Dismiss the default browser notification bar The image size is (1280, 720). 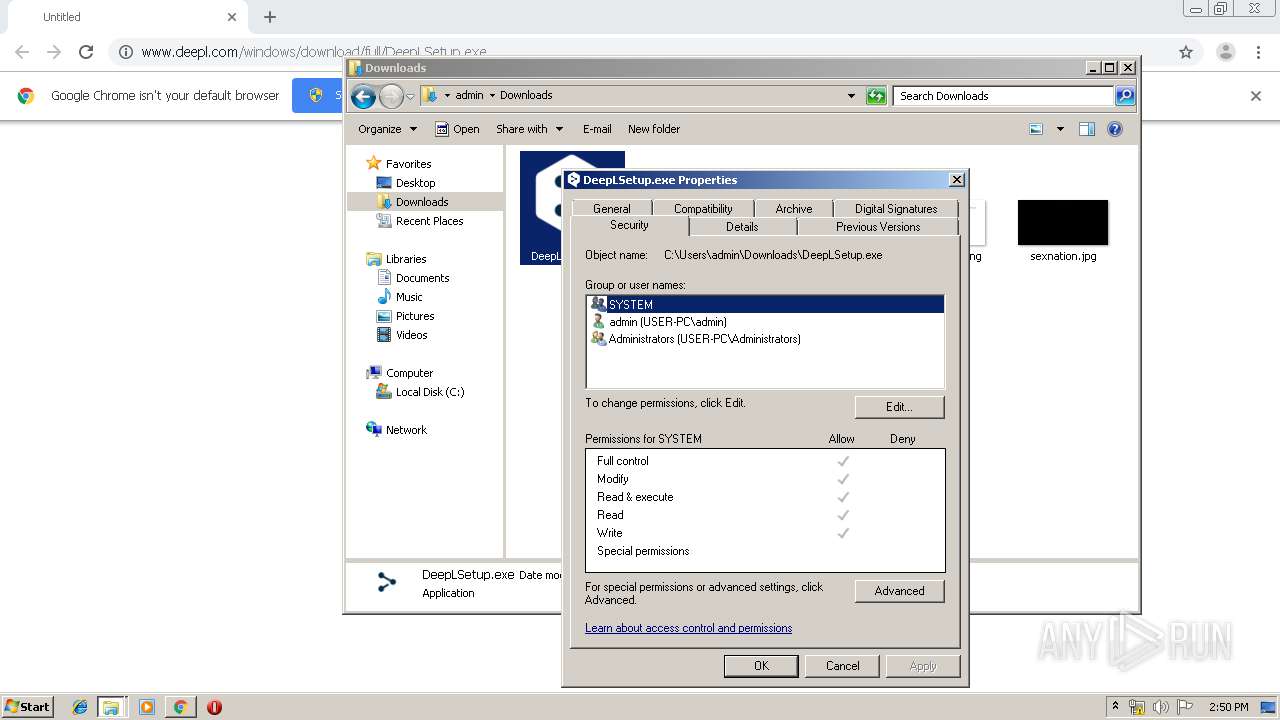1256,96
